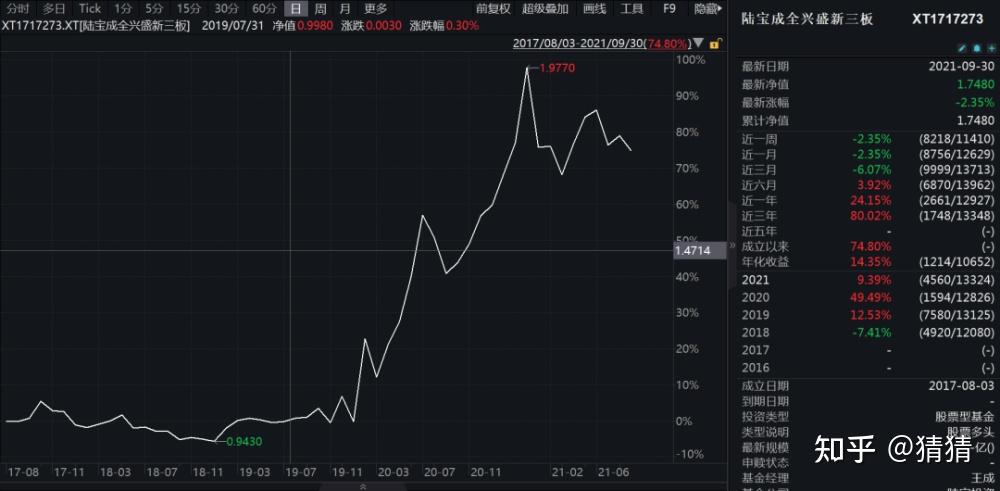The width and height of the screenshot is (1000, 491).
Task: Click the yellow lock icon above the chart
Action: [x=716, y=44]
